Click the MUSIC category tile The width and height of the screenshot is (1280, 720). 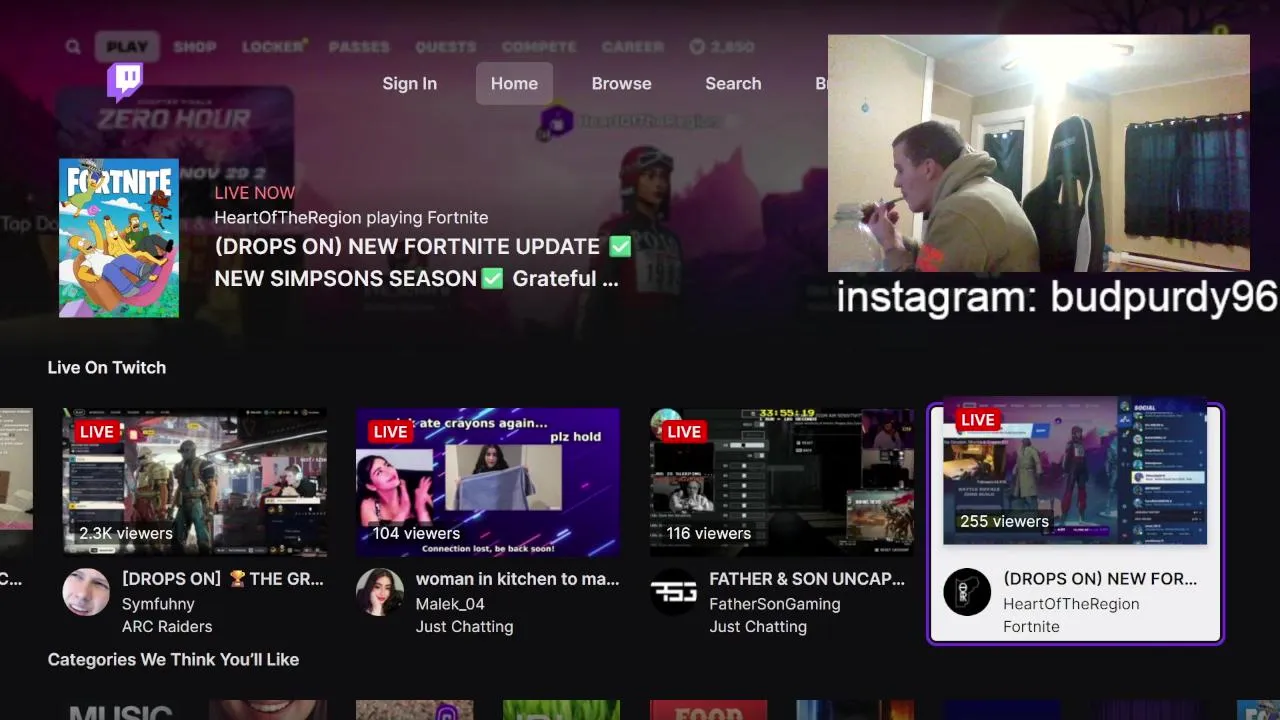121,710
